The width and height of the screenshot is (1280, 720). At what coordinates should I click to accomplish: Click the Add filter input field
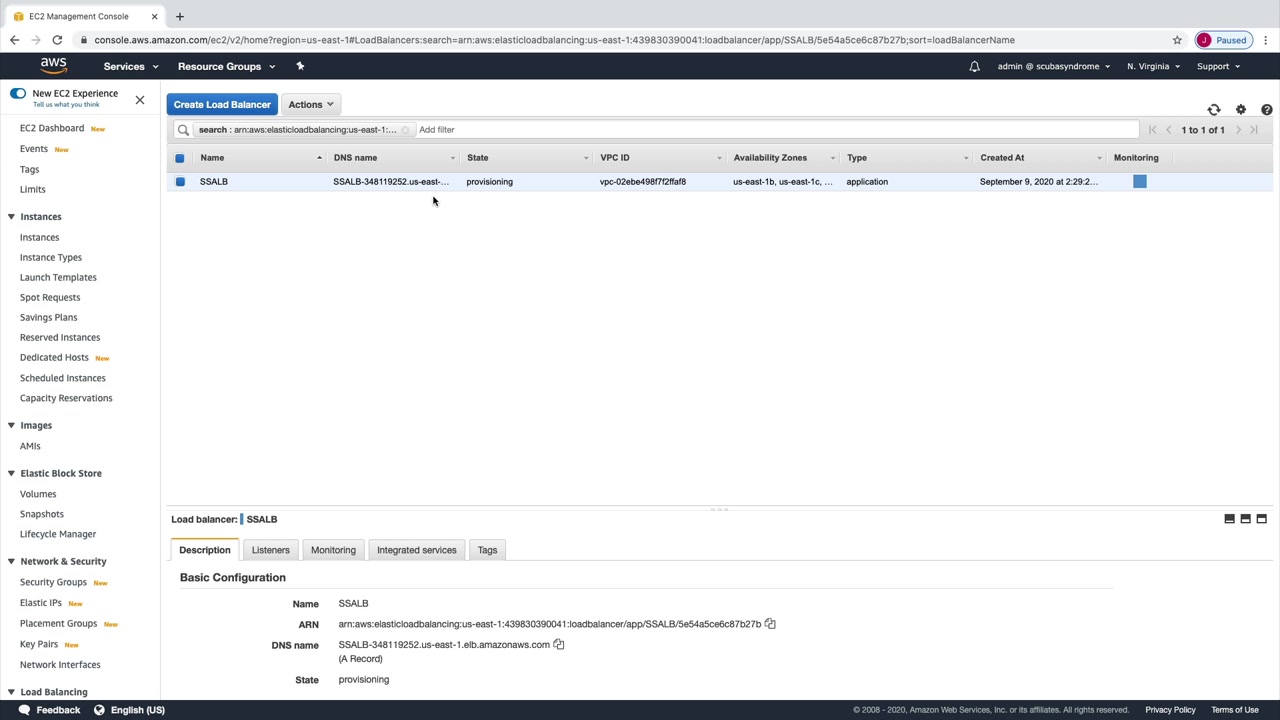click(775, 130)
